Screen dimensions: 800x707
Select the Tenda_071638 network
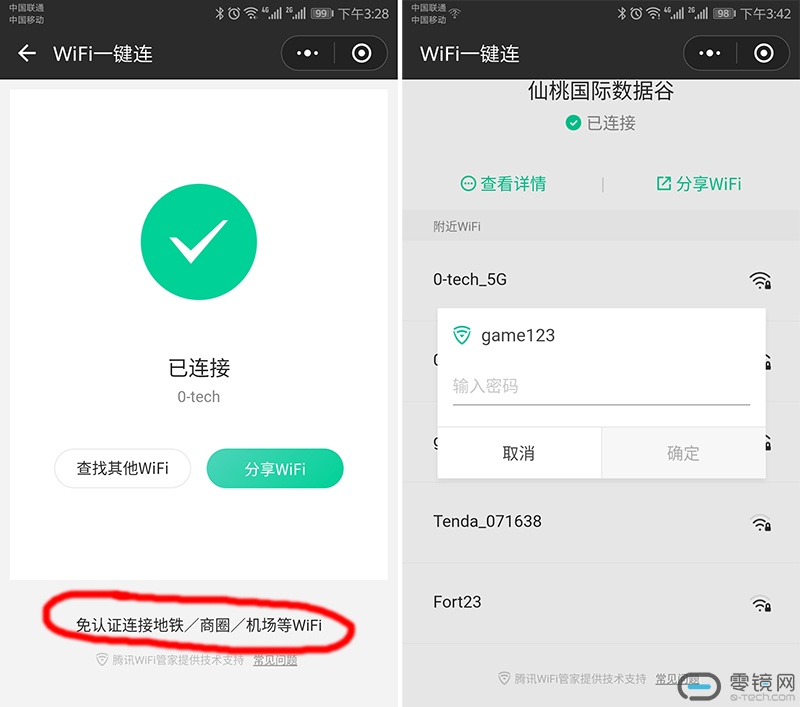(601, 522)
